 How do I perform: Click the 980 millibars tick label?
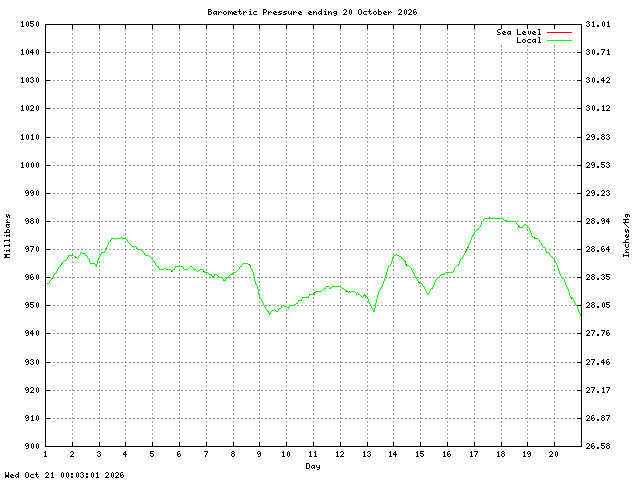(x=32, y=221)
